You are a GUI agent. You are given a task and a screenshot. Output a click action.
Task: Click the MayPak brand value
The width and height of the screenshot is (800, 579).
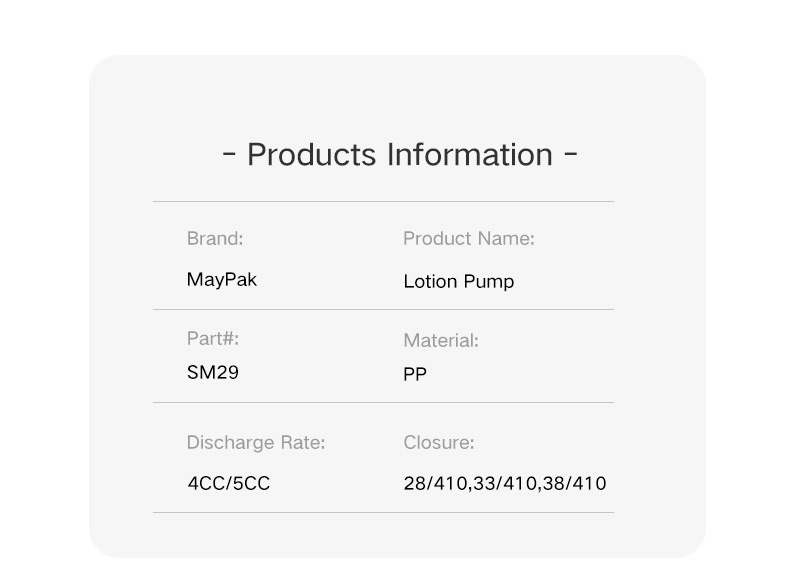[x=222, y=280]
